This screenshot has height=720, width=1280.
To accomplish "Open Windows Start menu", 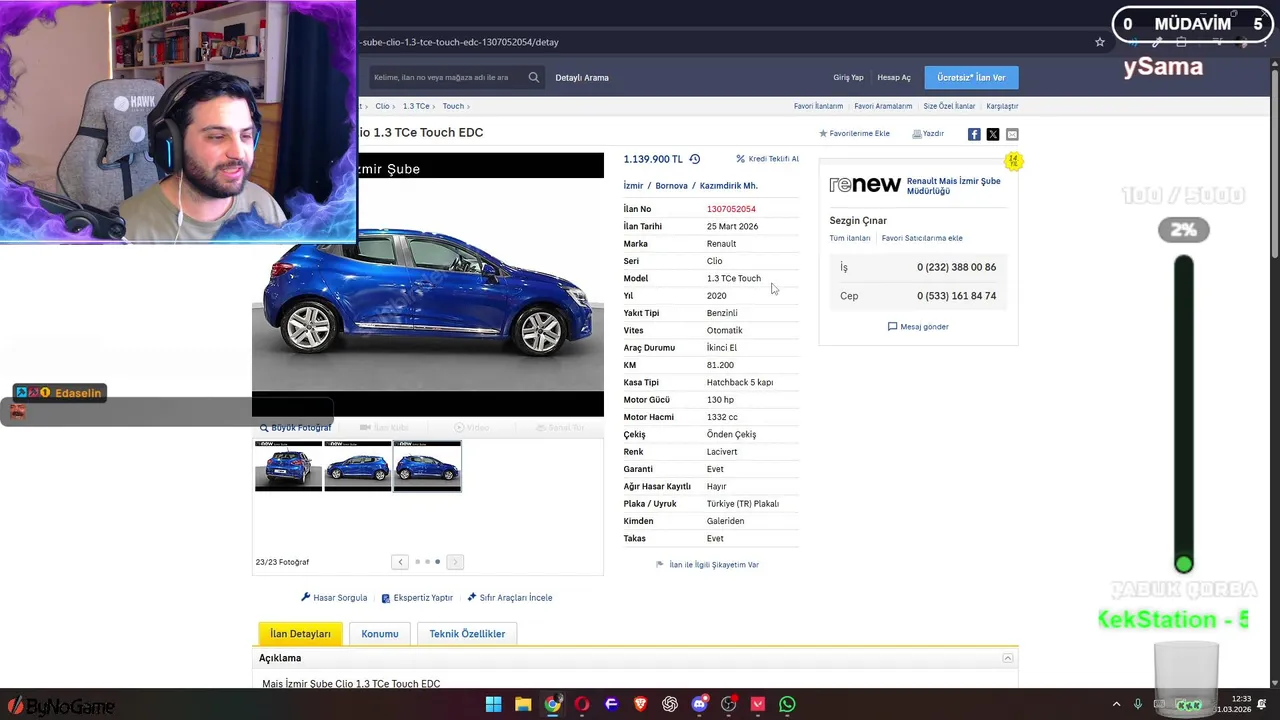I will [493, 704].
